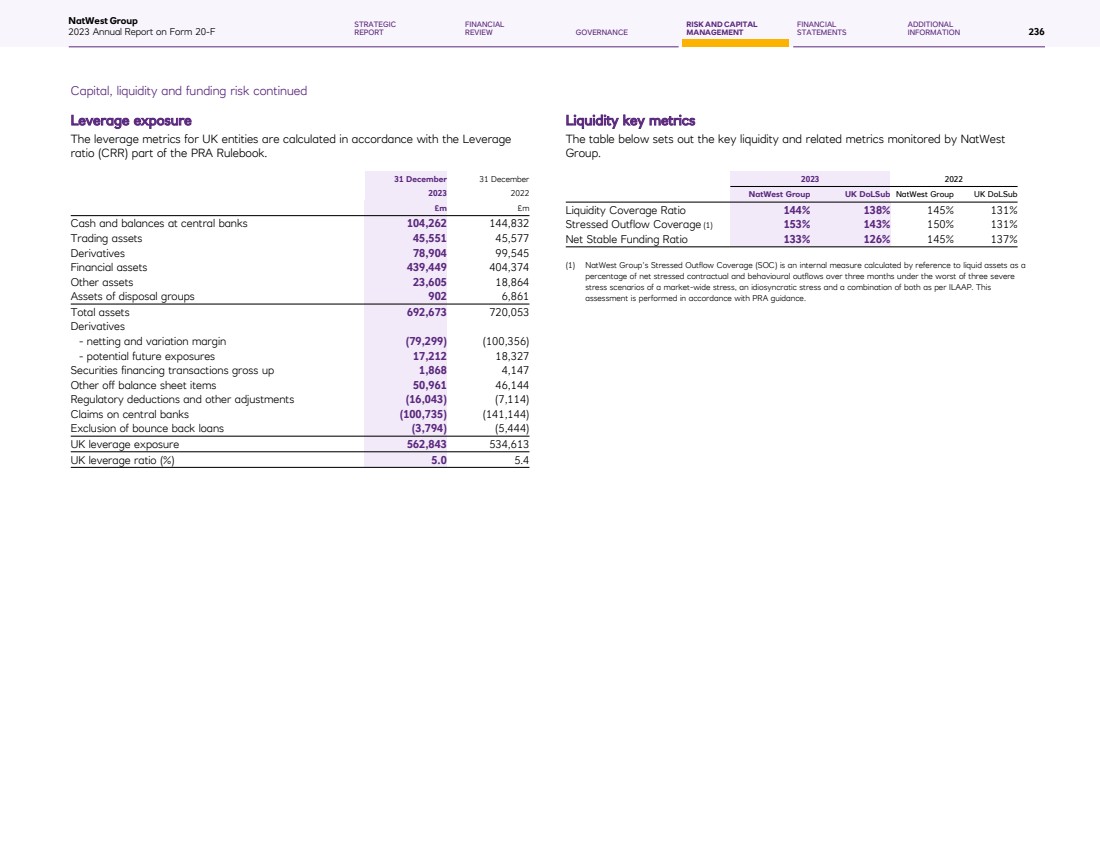Click the footnote text about Stressed Outflow Coverage

pyautogui.click(x=800, y=281)
